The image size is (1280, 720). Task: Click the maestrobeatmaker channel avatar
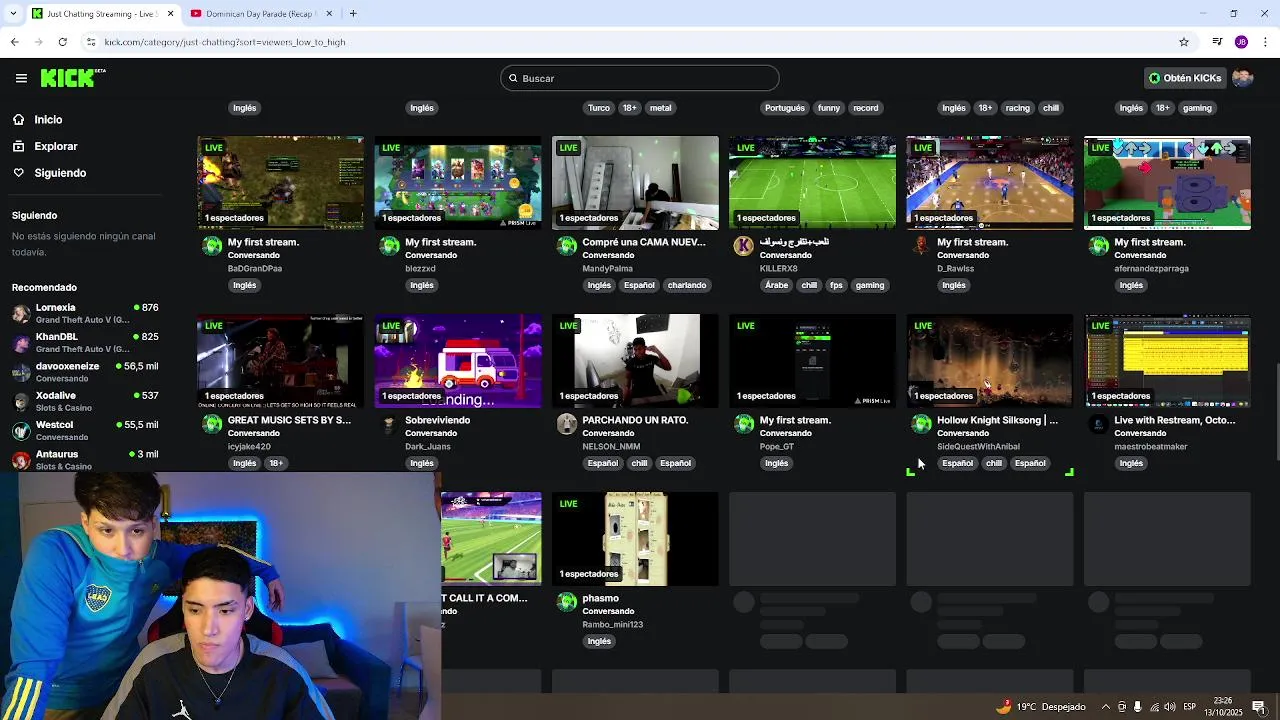click(x=1098, y=424)
